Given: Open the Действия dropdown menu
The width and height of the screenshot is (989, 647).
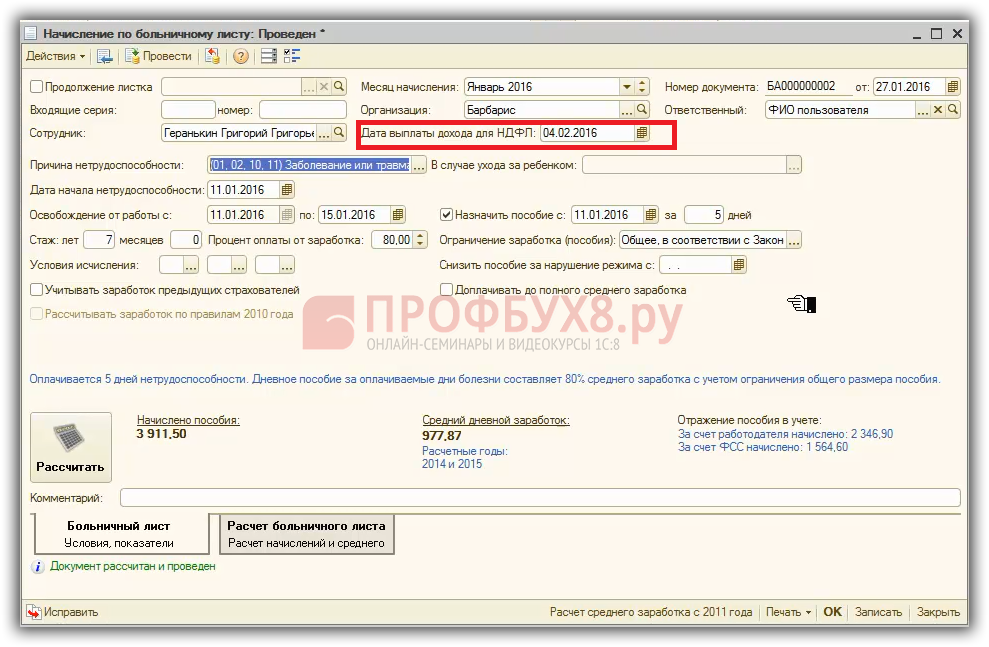Looking at the screenshot, I should (x=55, y=56).
